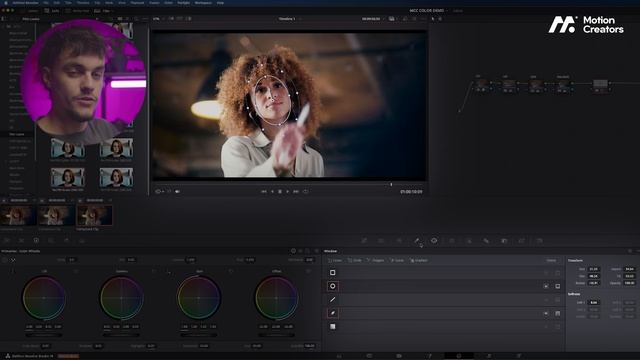Open the Curves palette icon
Viewport: 640px width, 360px height.
coord(364,241)
